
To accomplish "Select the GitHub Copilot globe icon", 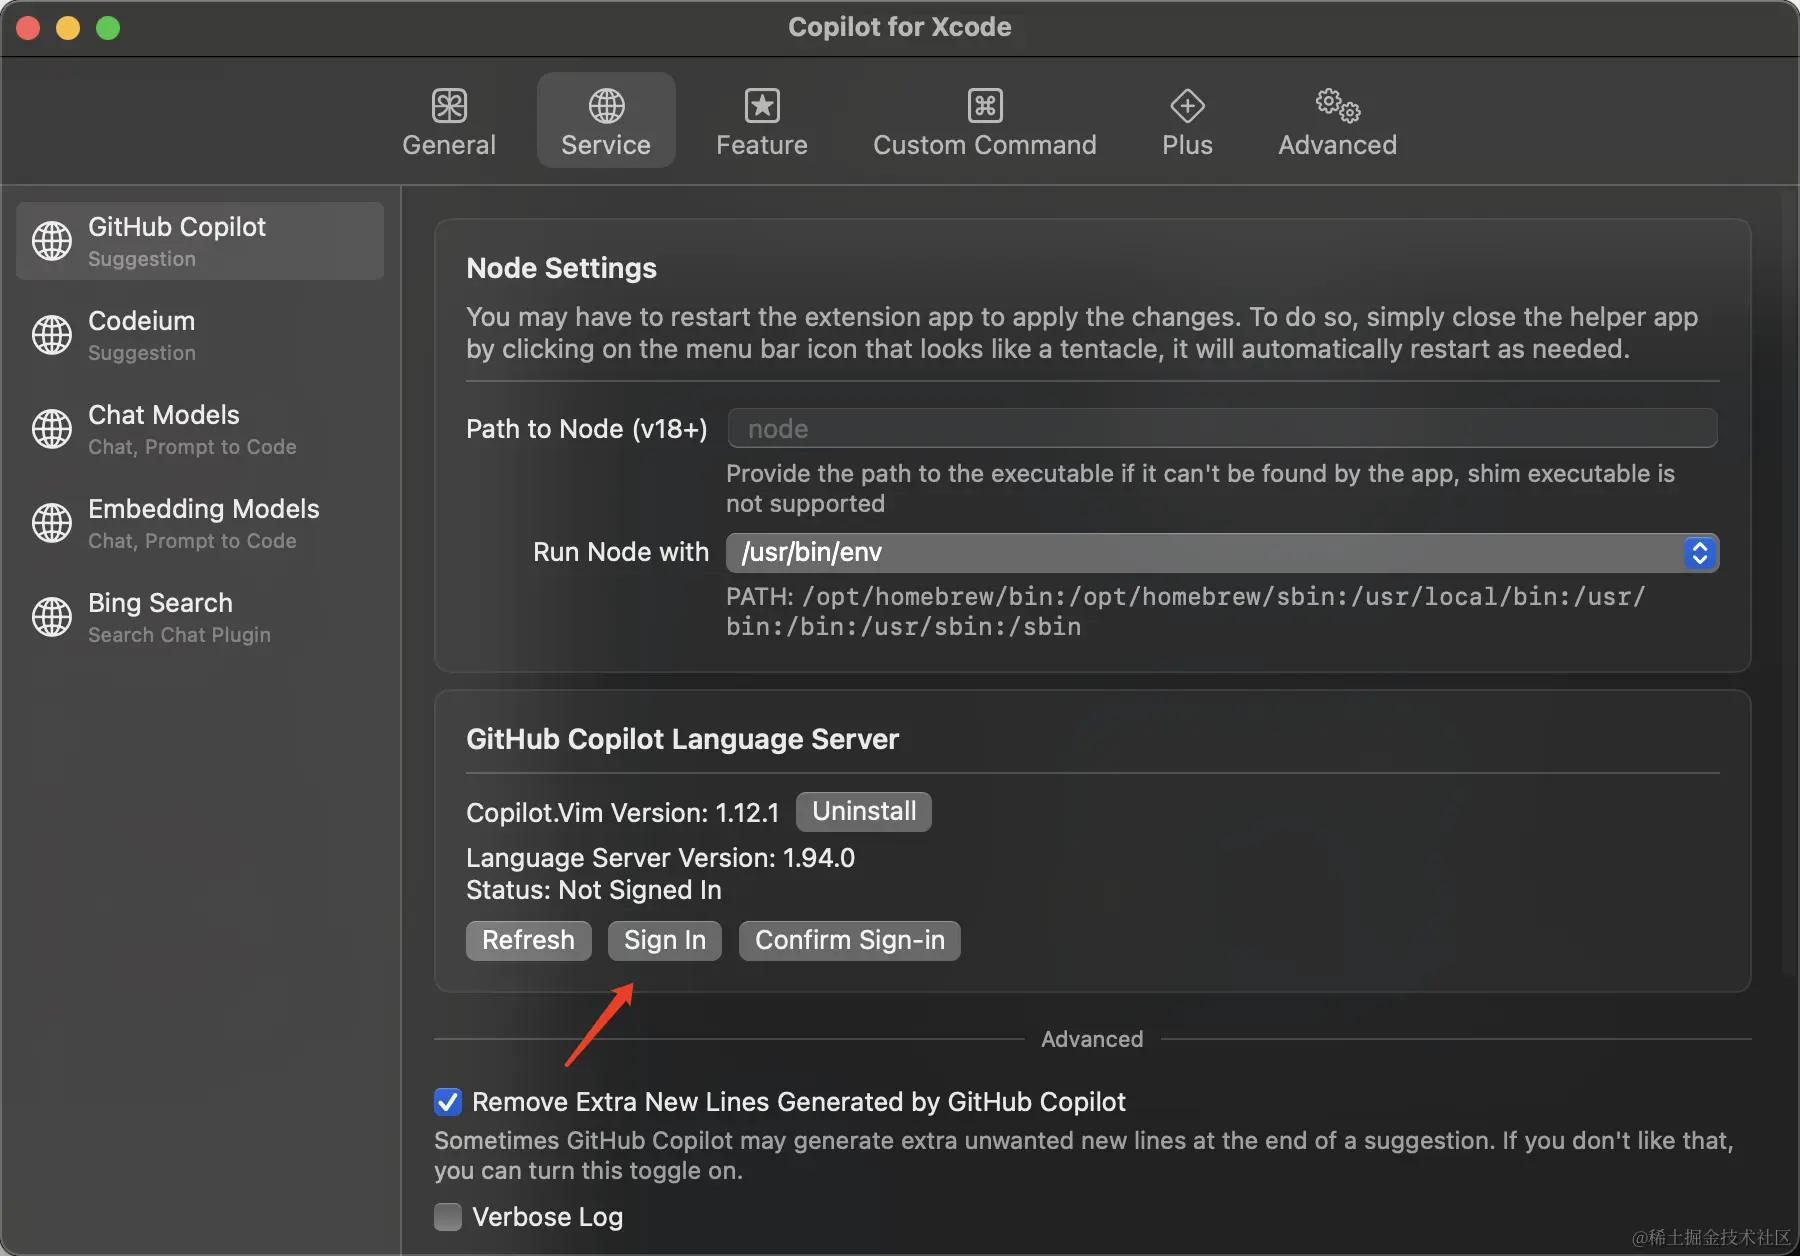I will [x=52, y=240].
